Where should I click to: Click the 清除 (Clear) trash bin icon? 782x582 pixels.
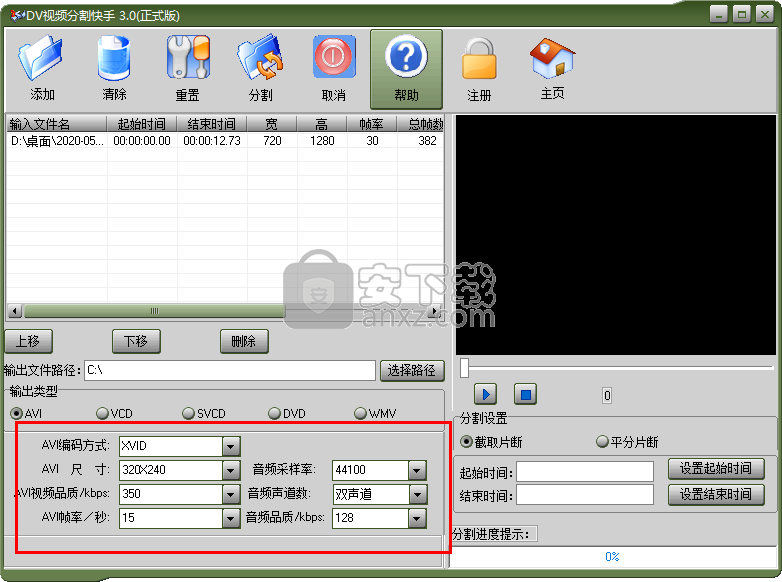coord(114,57)
